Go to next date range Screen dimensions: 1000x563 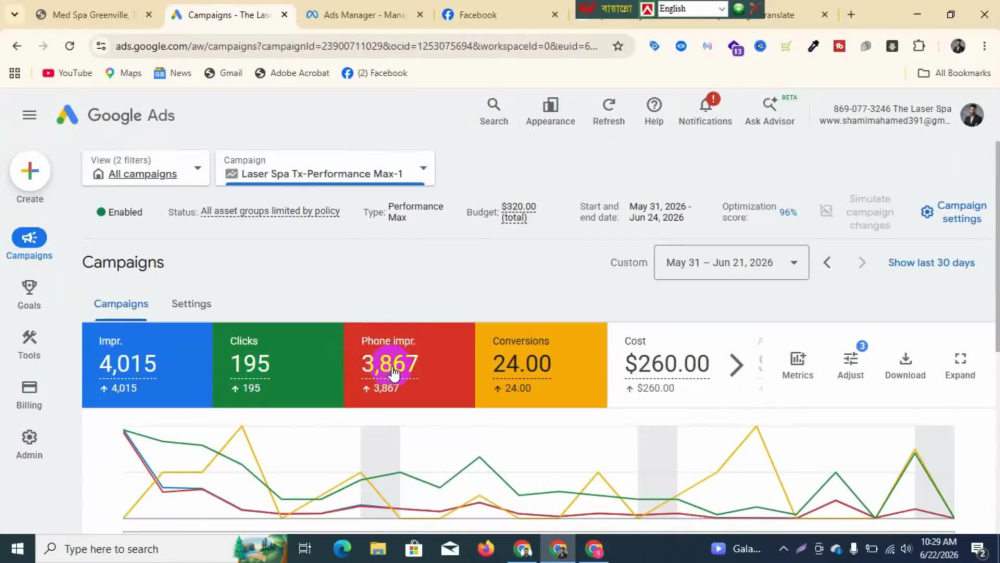(862, 262)
